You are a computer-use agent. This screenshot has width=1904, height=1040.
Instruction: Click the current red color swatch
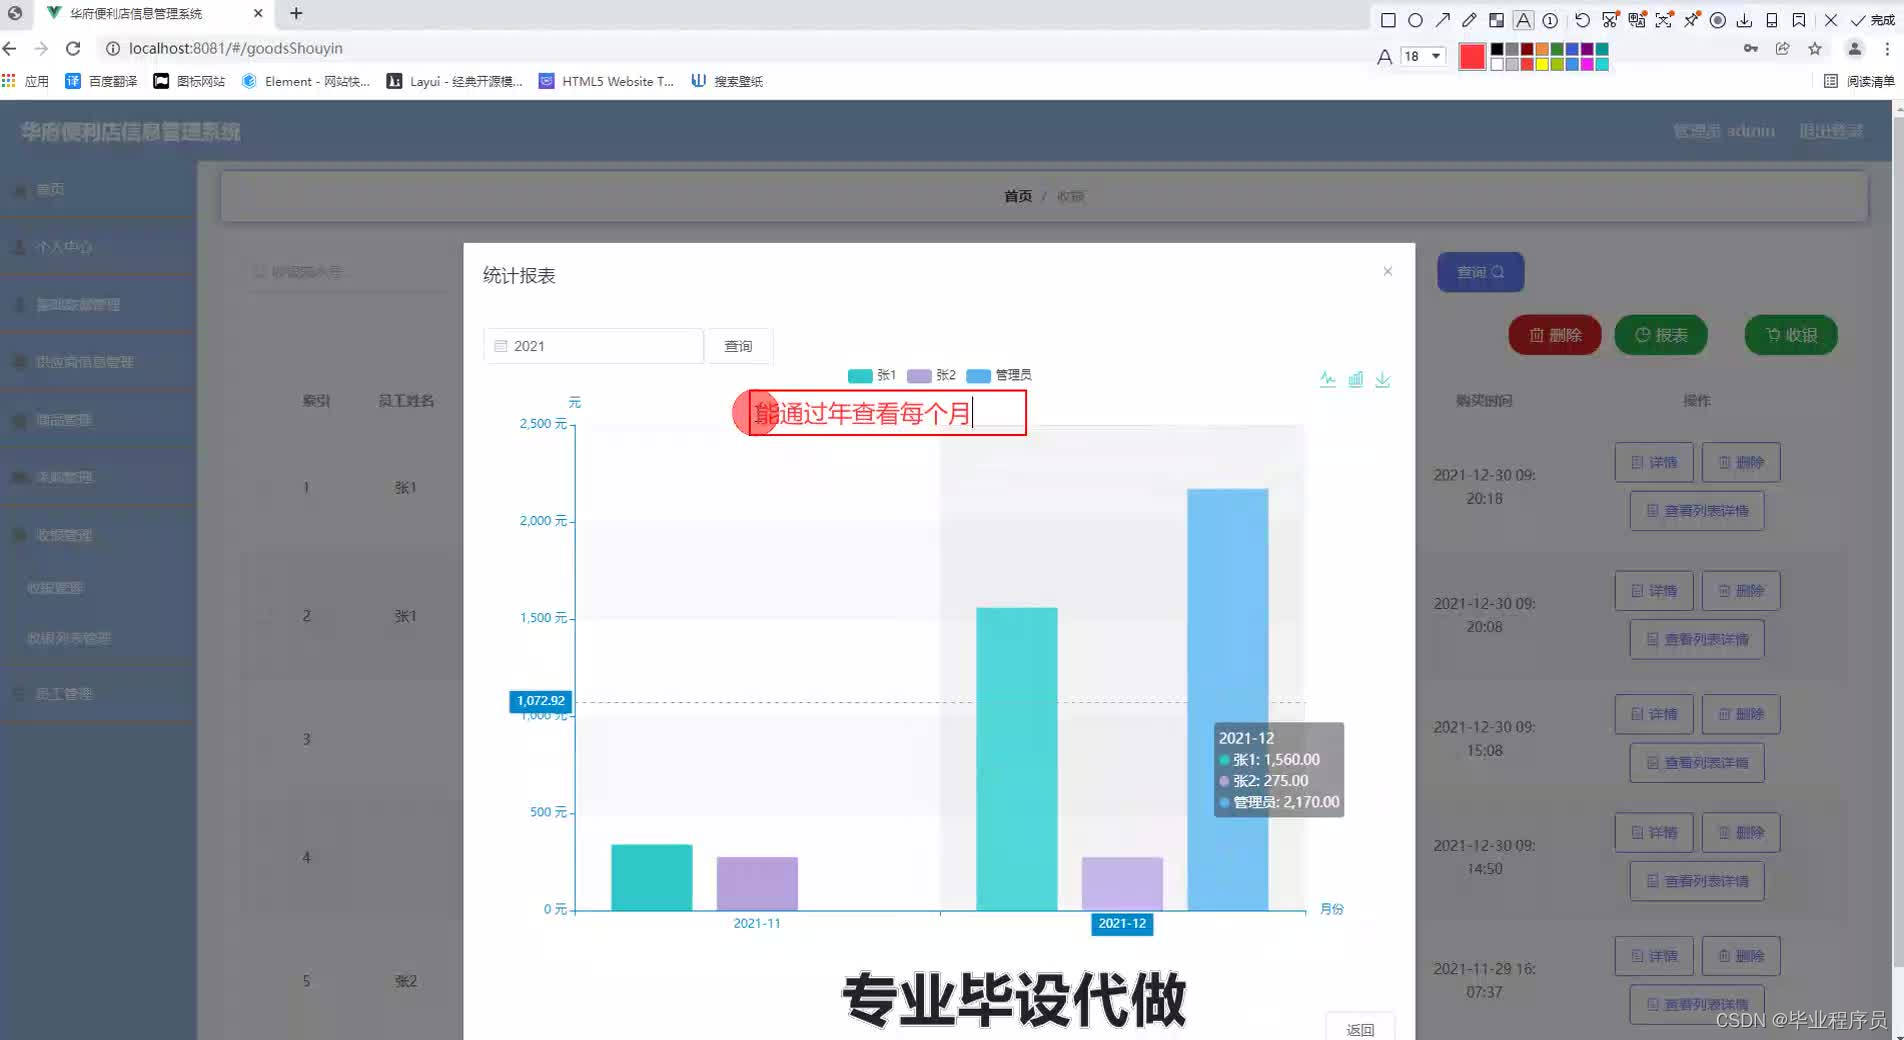pos(1472,57)
